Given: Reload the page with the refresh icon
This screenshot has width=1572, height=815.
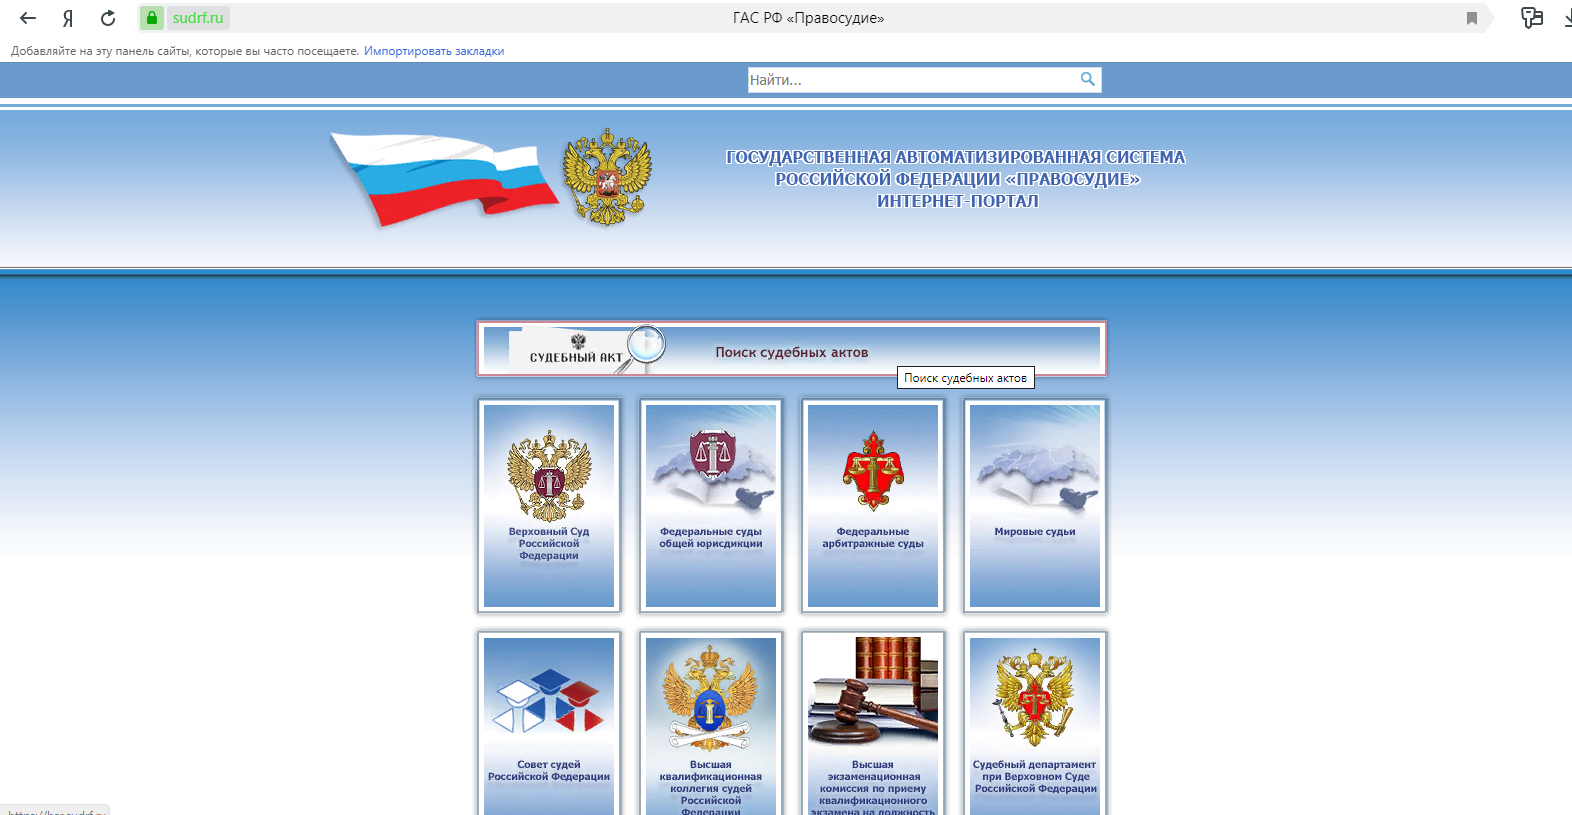Looking at the screenshot, I should pyautogui.click(x=108, y=18).
